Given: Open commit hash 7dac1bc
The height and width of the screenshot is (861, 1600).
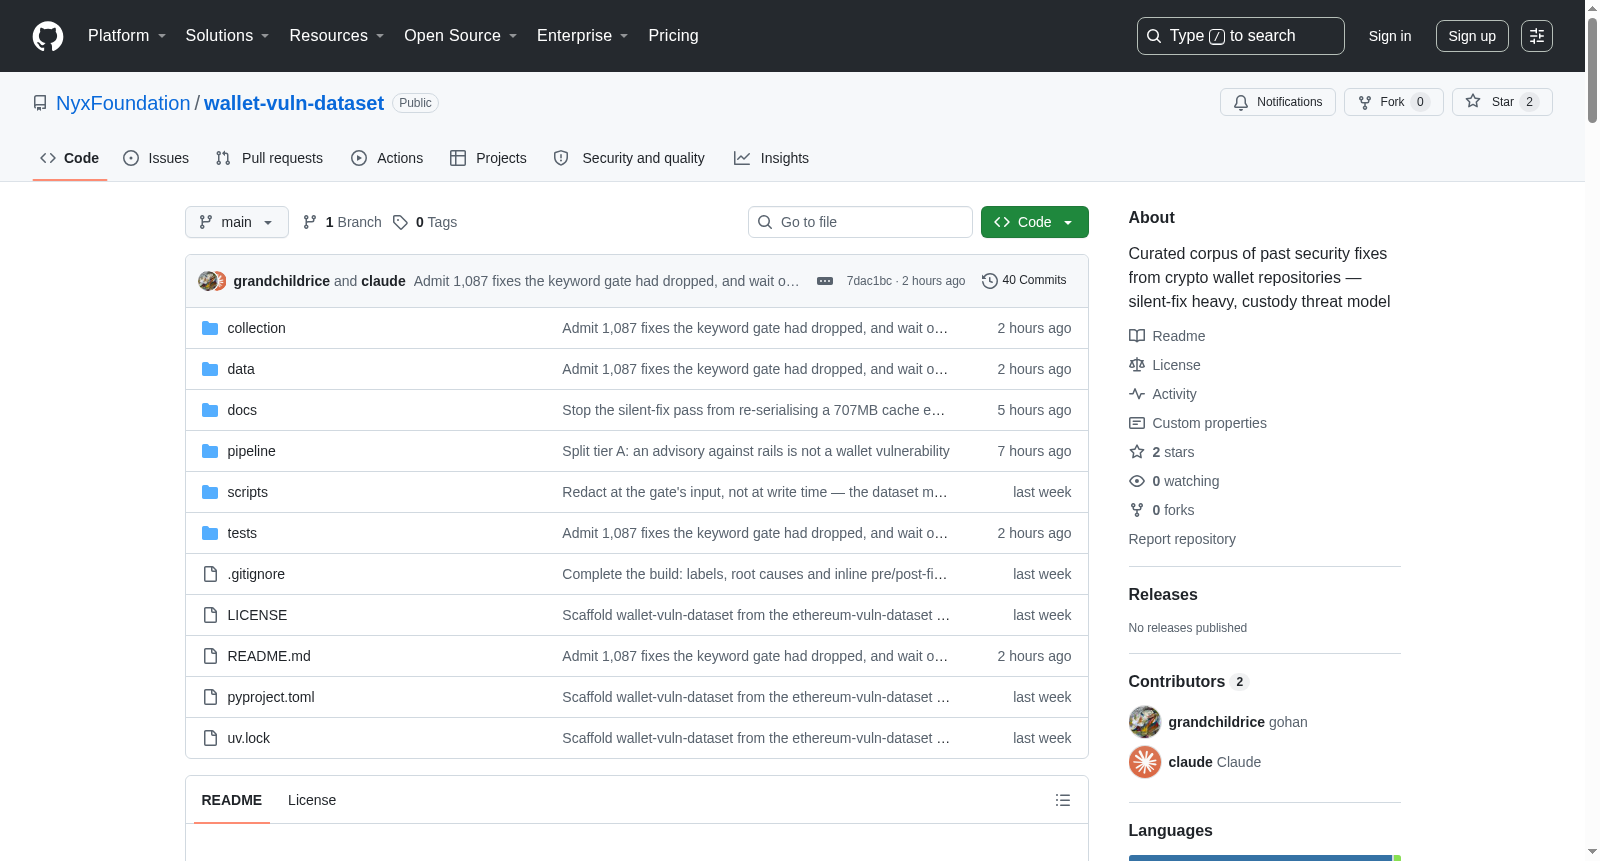Looking at the screenshot, I should coord(869,281).
